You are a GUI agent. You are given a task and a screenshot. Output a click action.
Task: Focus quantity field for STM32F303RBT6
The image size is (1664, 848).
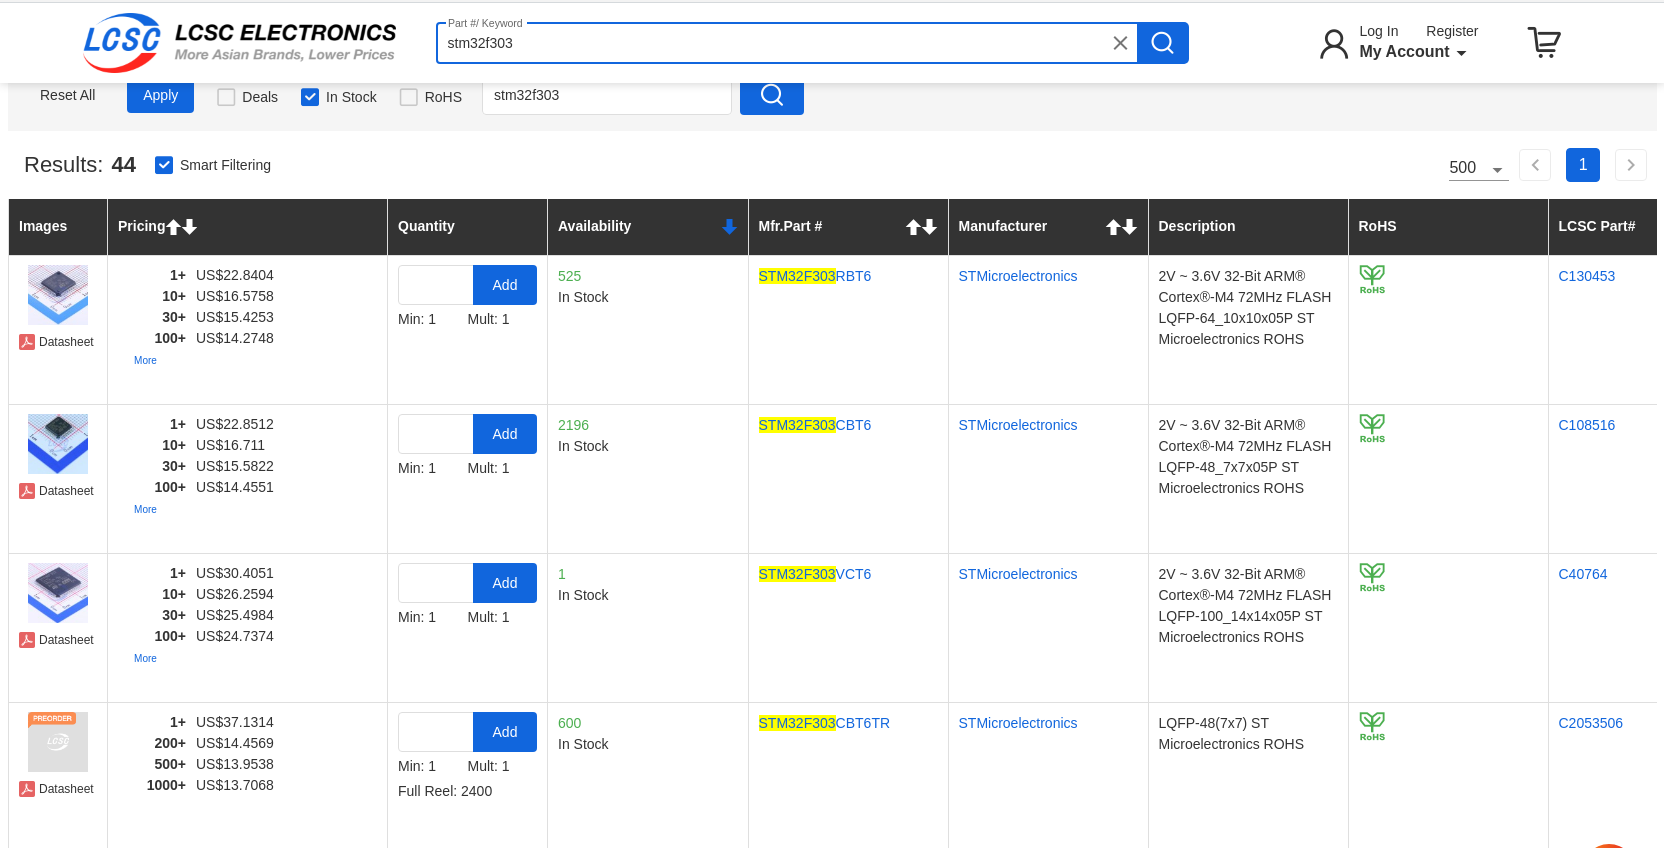(x=436, y=285)
